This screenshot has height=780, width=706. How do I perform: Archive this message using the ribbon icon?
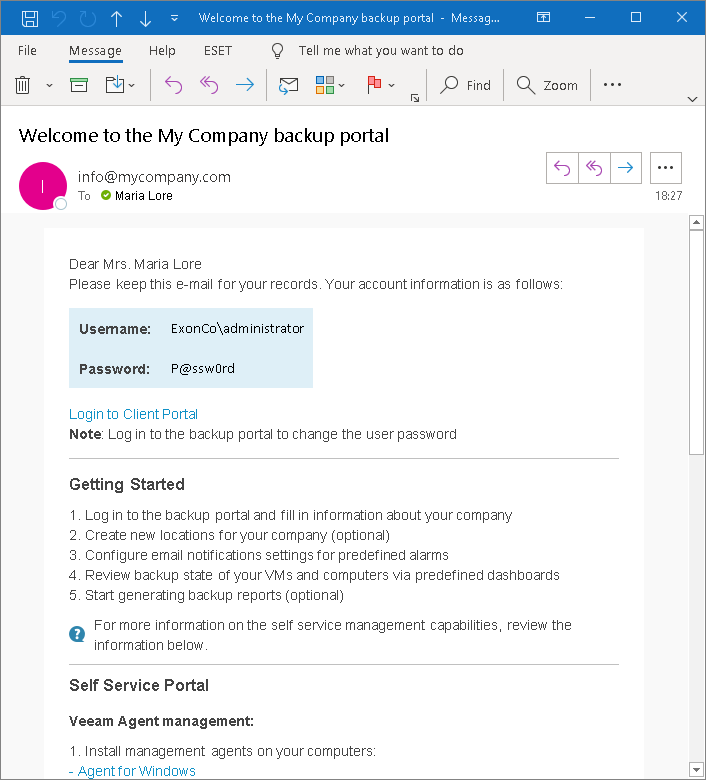pos(79,85)
